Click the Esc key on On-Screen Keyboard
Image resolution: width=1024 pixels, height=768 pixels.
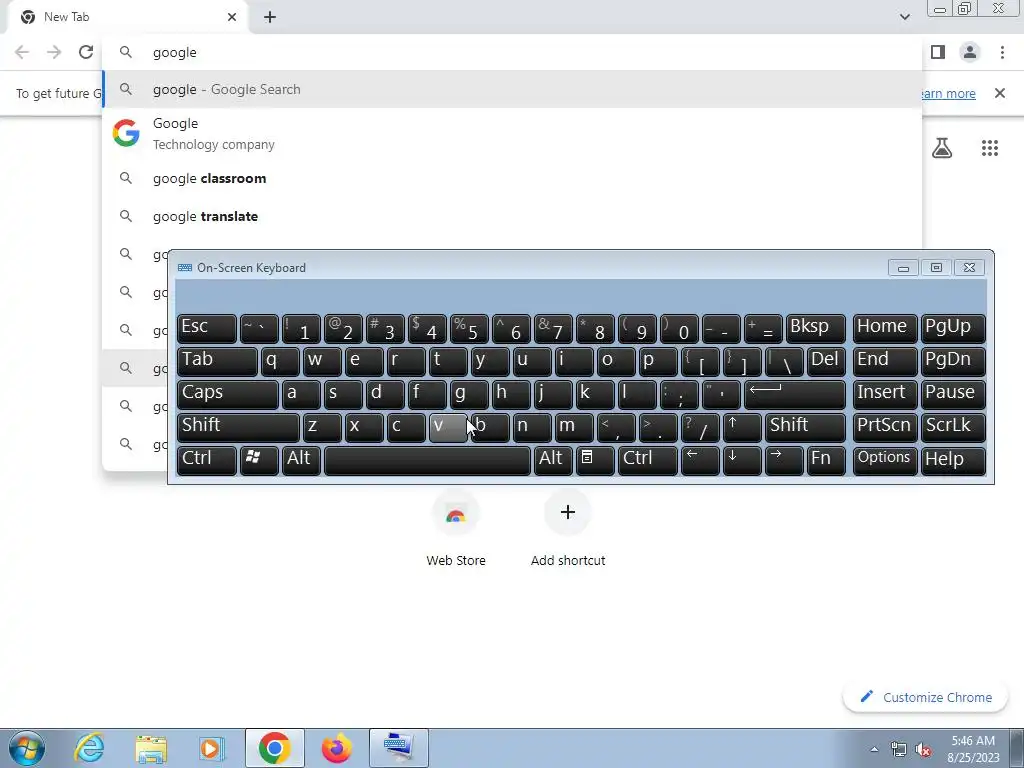(206, 328)
